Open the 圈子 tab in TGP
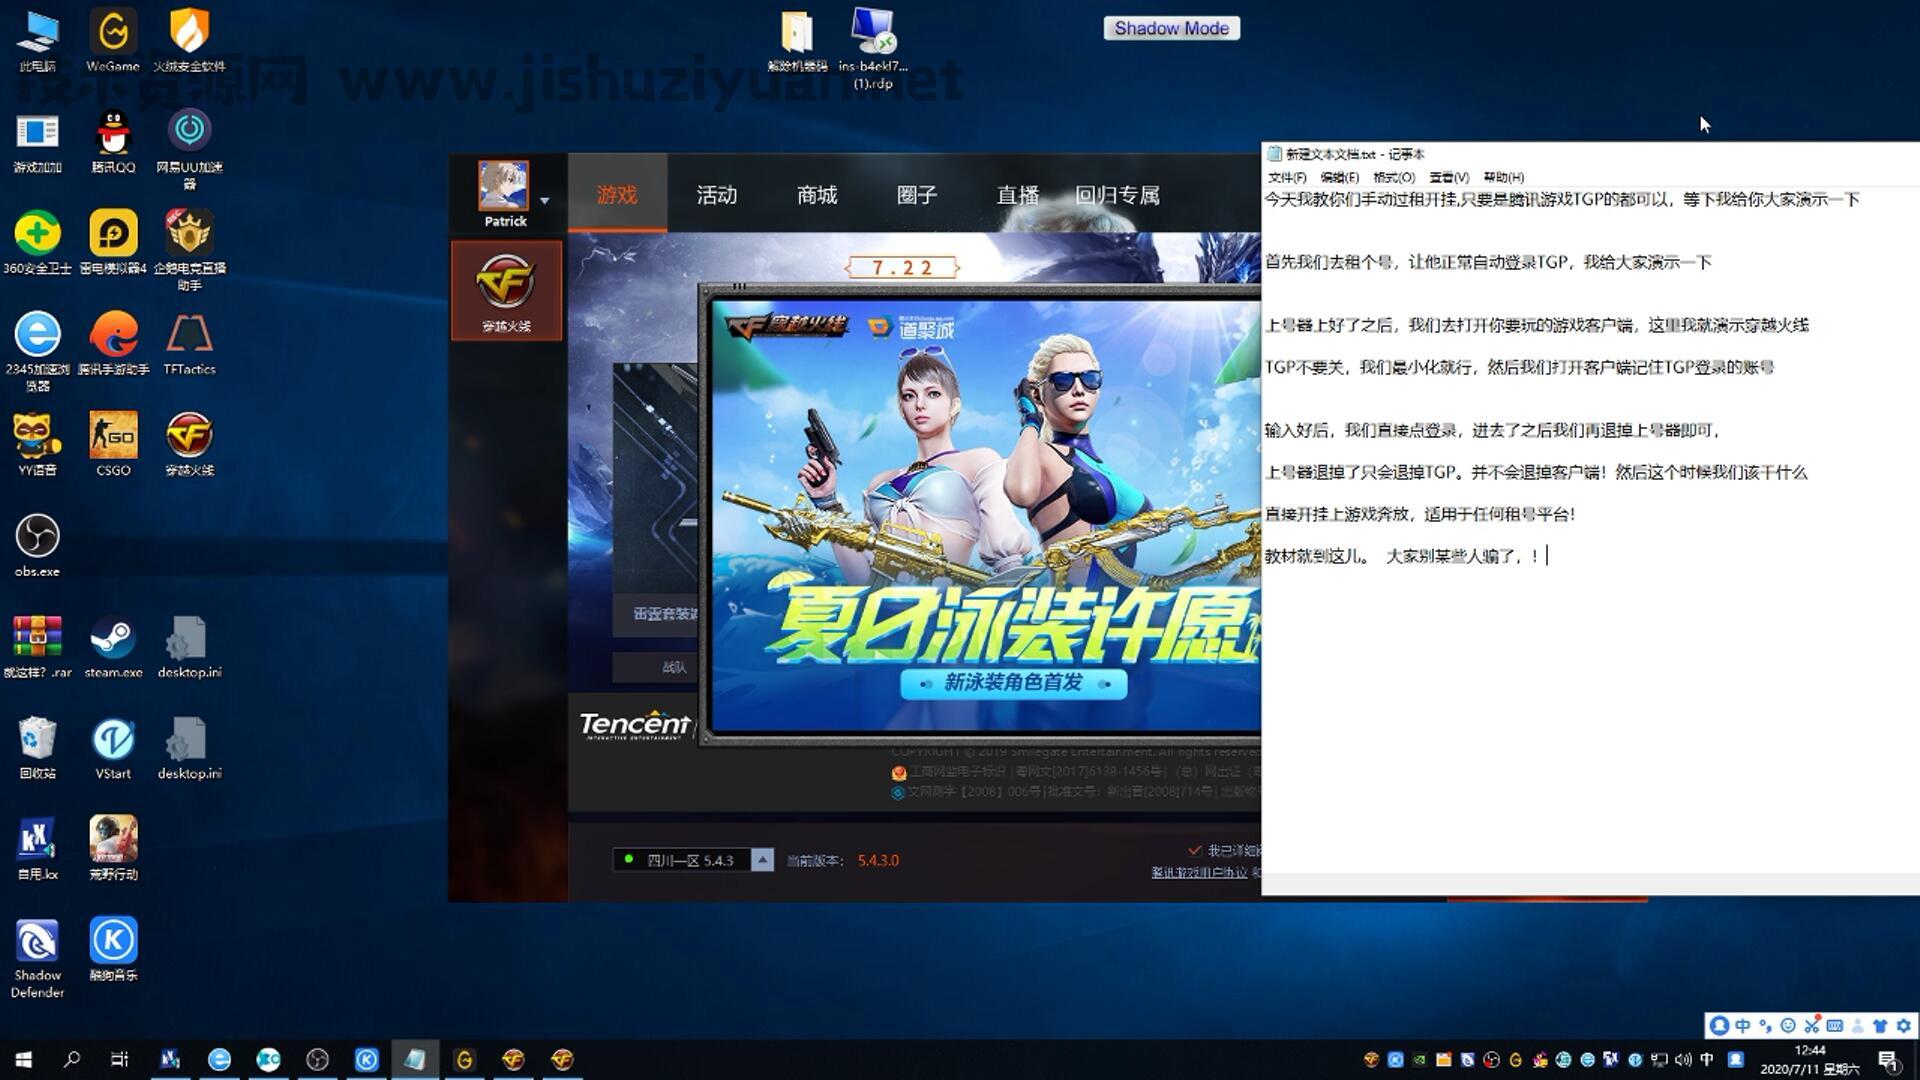This screenshot has width=1920, height=1080. (x=917, y=194)
